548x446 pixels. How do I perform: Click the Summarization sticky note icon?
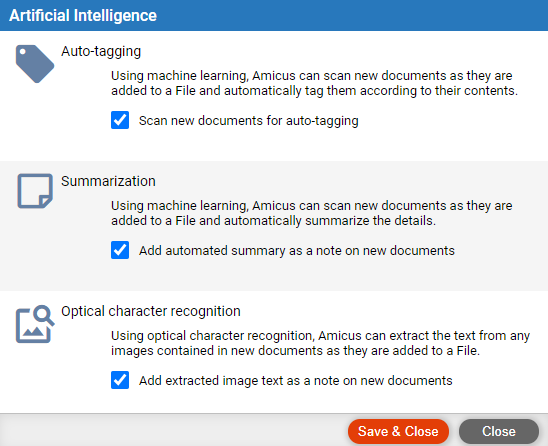[x=35, y=191]
